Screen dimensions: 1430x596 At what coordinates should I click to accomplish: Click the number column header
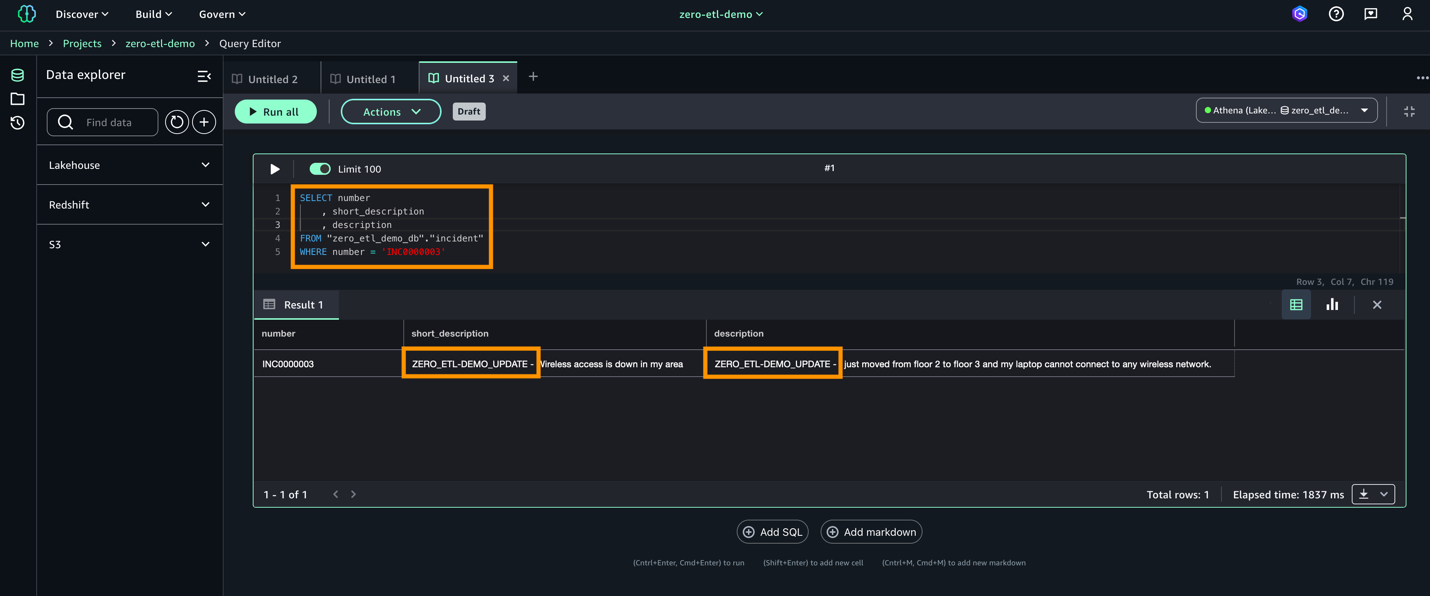click(329, 333)
